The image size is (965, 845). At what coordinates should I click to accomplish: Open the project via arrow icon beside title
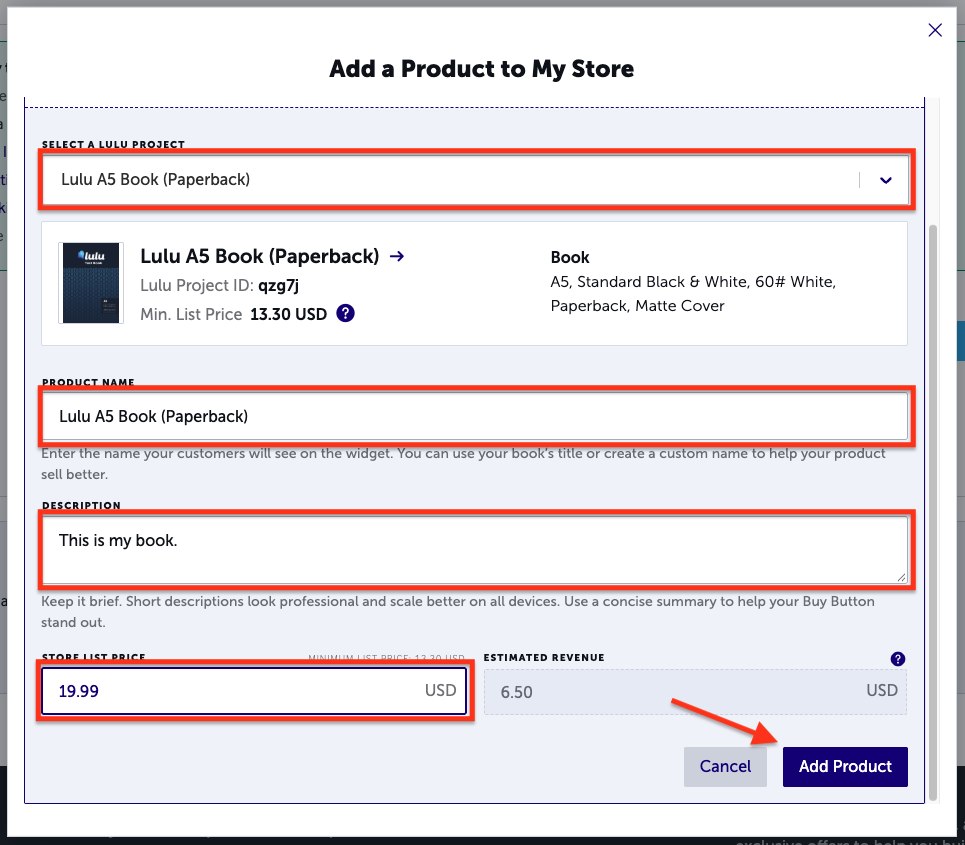click(397, 256)
